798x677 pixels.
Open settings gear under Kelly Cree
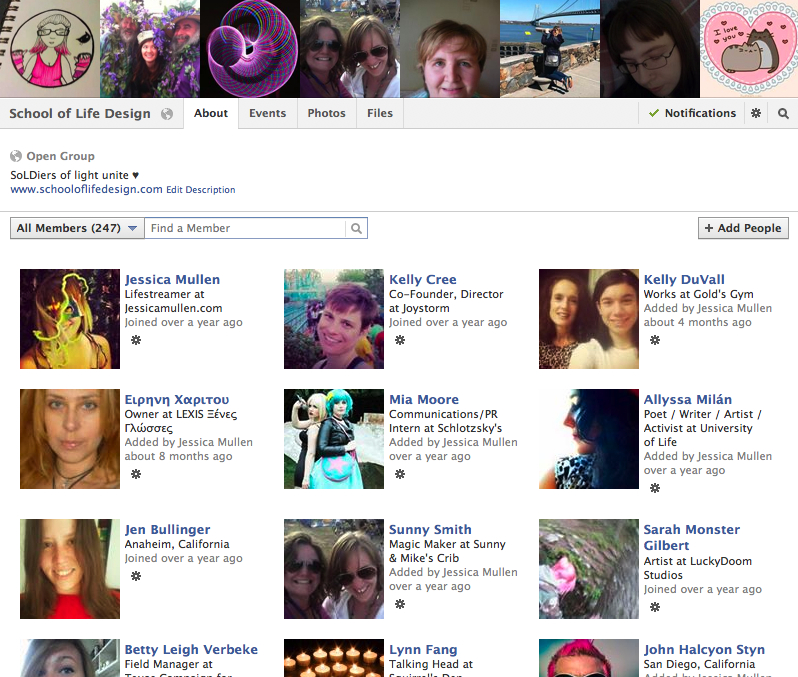(400, 340)
